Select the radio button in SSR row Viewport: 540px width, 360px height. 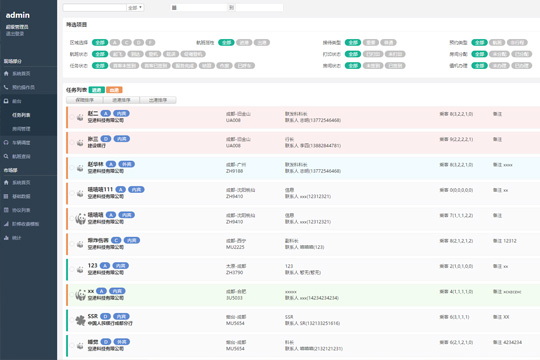[x=72, y=320]
